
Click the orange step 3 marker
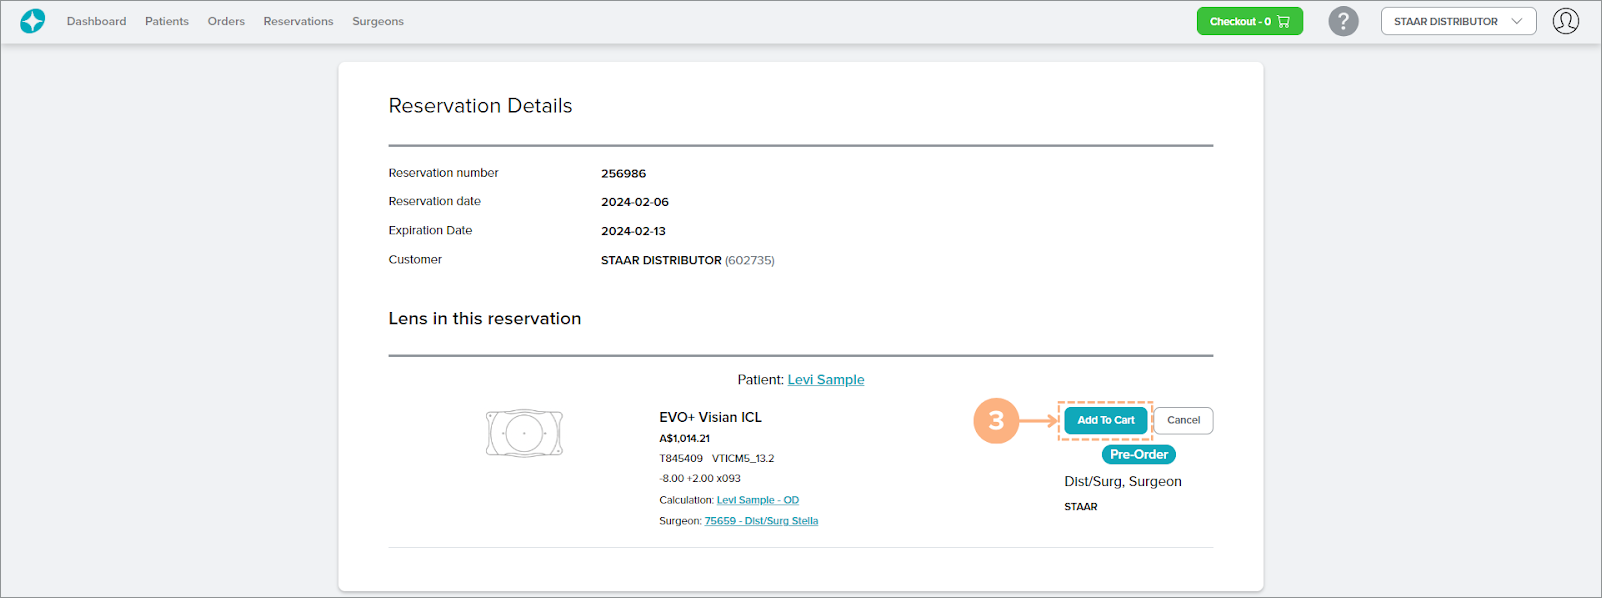995,421
